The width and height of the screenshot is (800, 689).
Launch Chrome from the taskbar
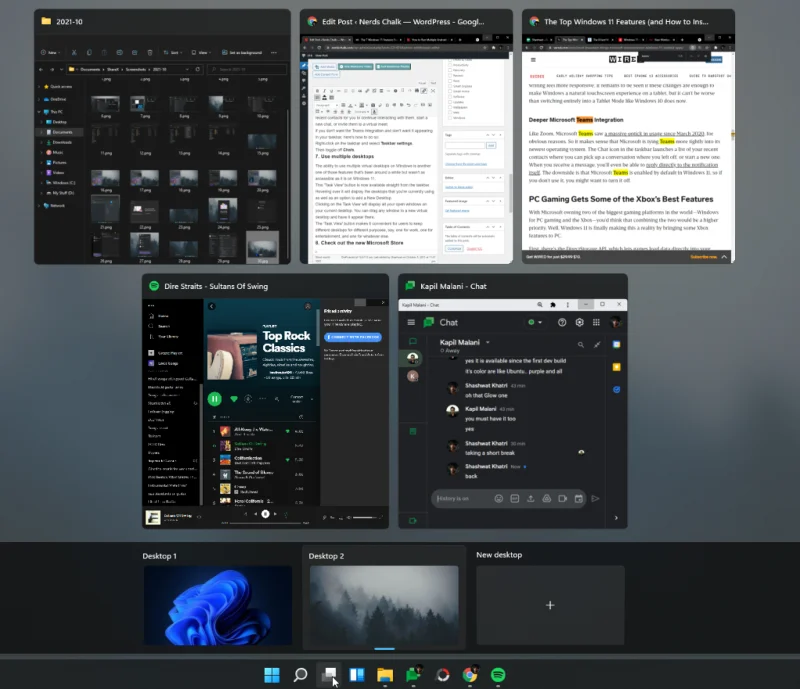click(470, 675)
